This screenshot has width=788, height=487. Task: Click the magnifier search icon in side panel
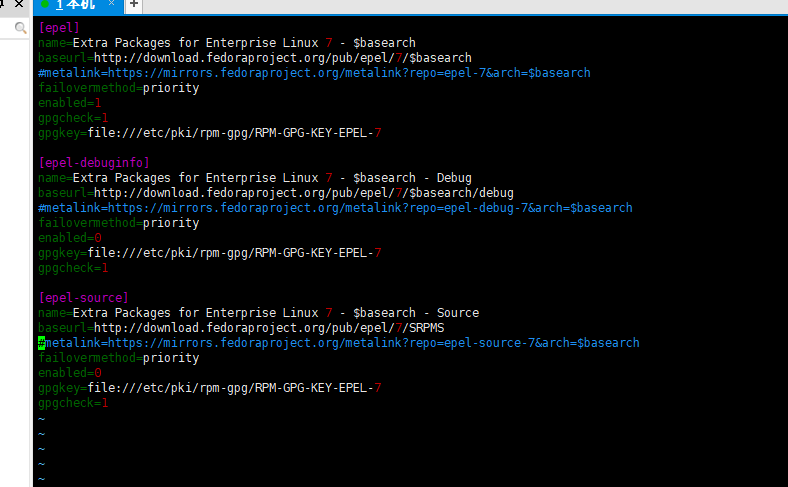point(21,28)
